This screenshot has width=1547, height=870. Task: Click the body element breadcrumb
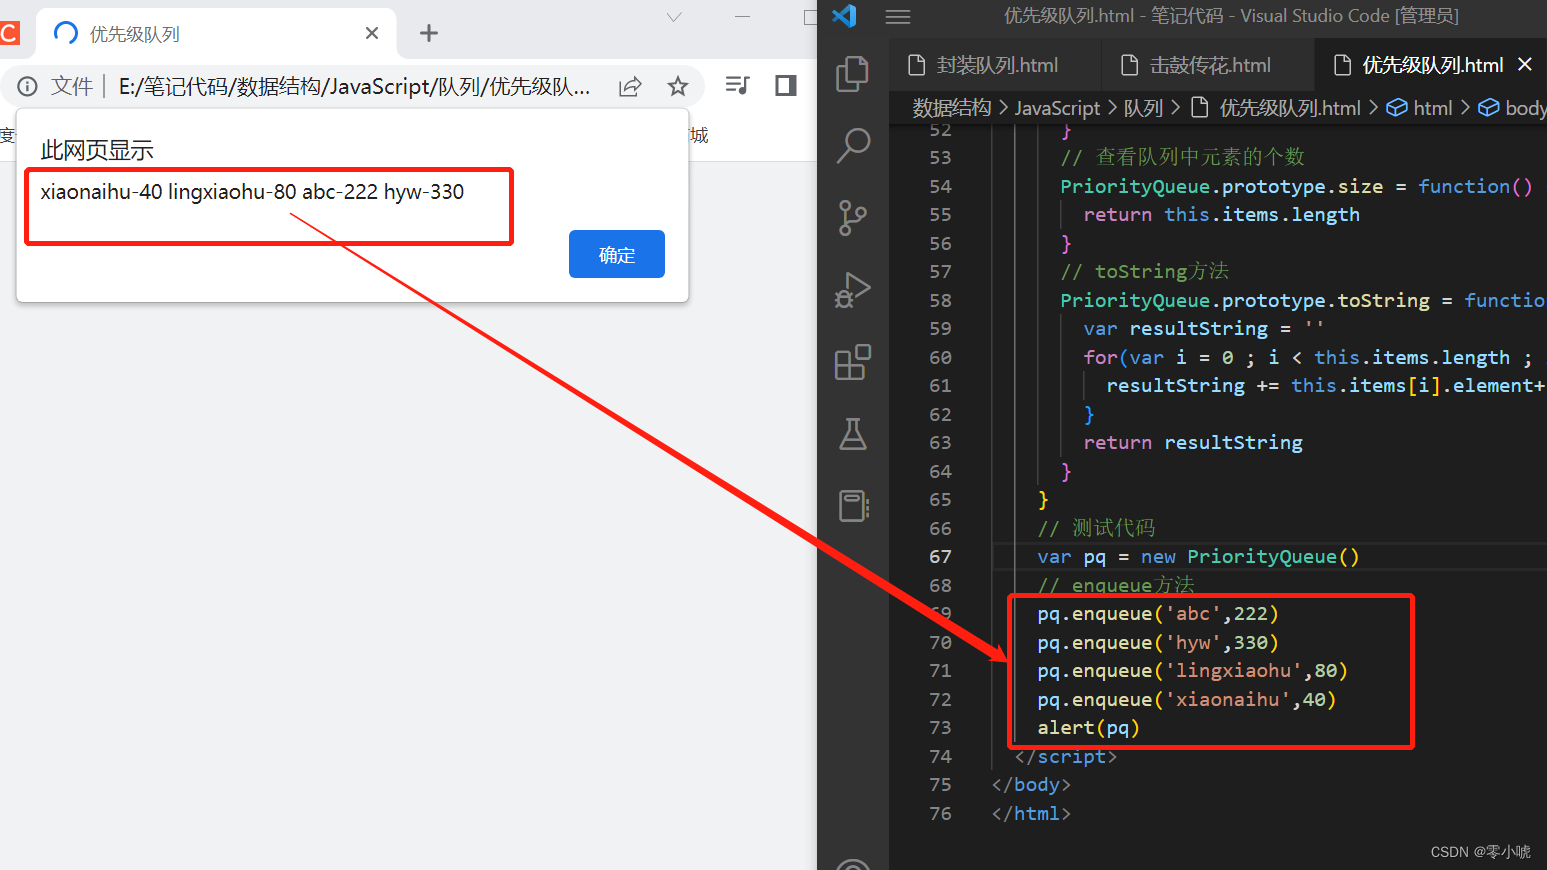[x=1512, y=108]
